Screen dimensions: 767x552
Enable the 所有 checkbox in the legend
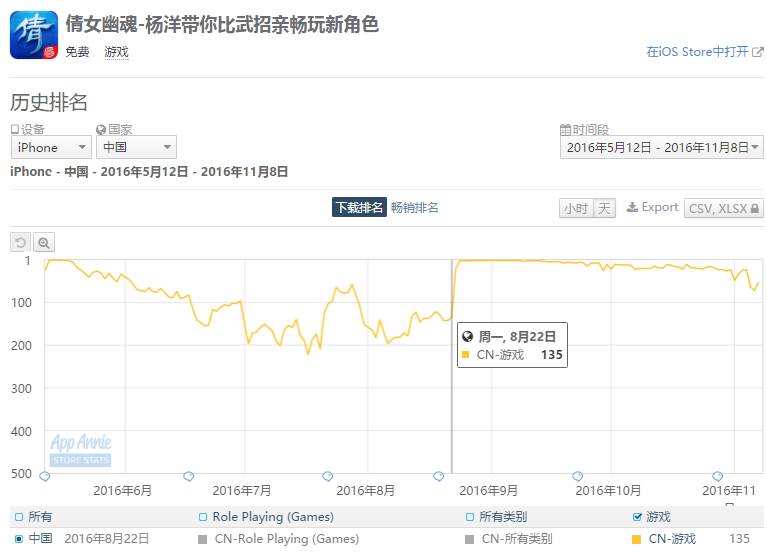[x=19, y=517]
